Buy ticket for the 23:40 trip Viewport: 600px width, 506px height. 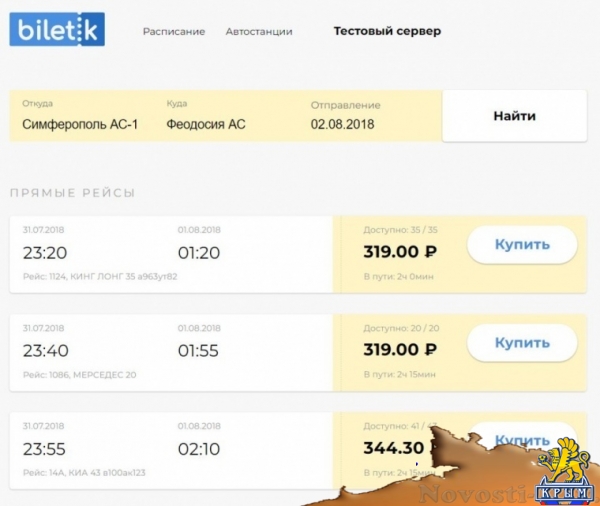click(522, 343)
